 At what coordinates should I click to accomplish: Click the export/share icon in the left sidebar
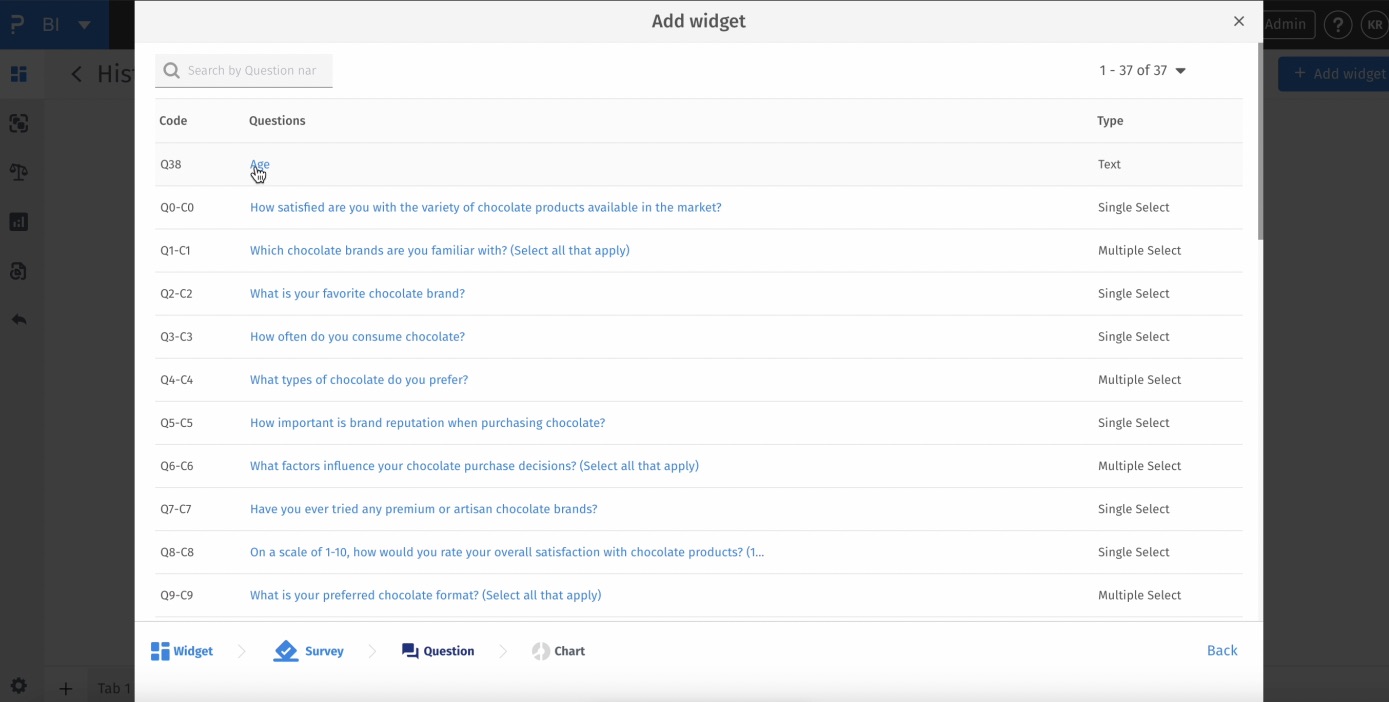18,271
